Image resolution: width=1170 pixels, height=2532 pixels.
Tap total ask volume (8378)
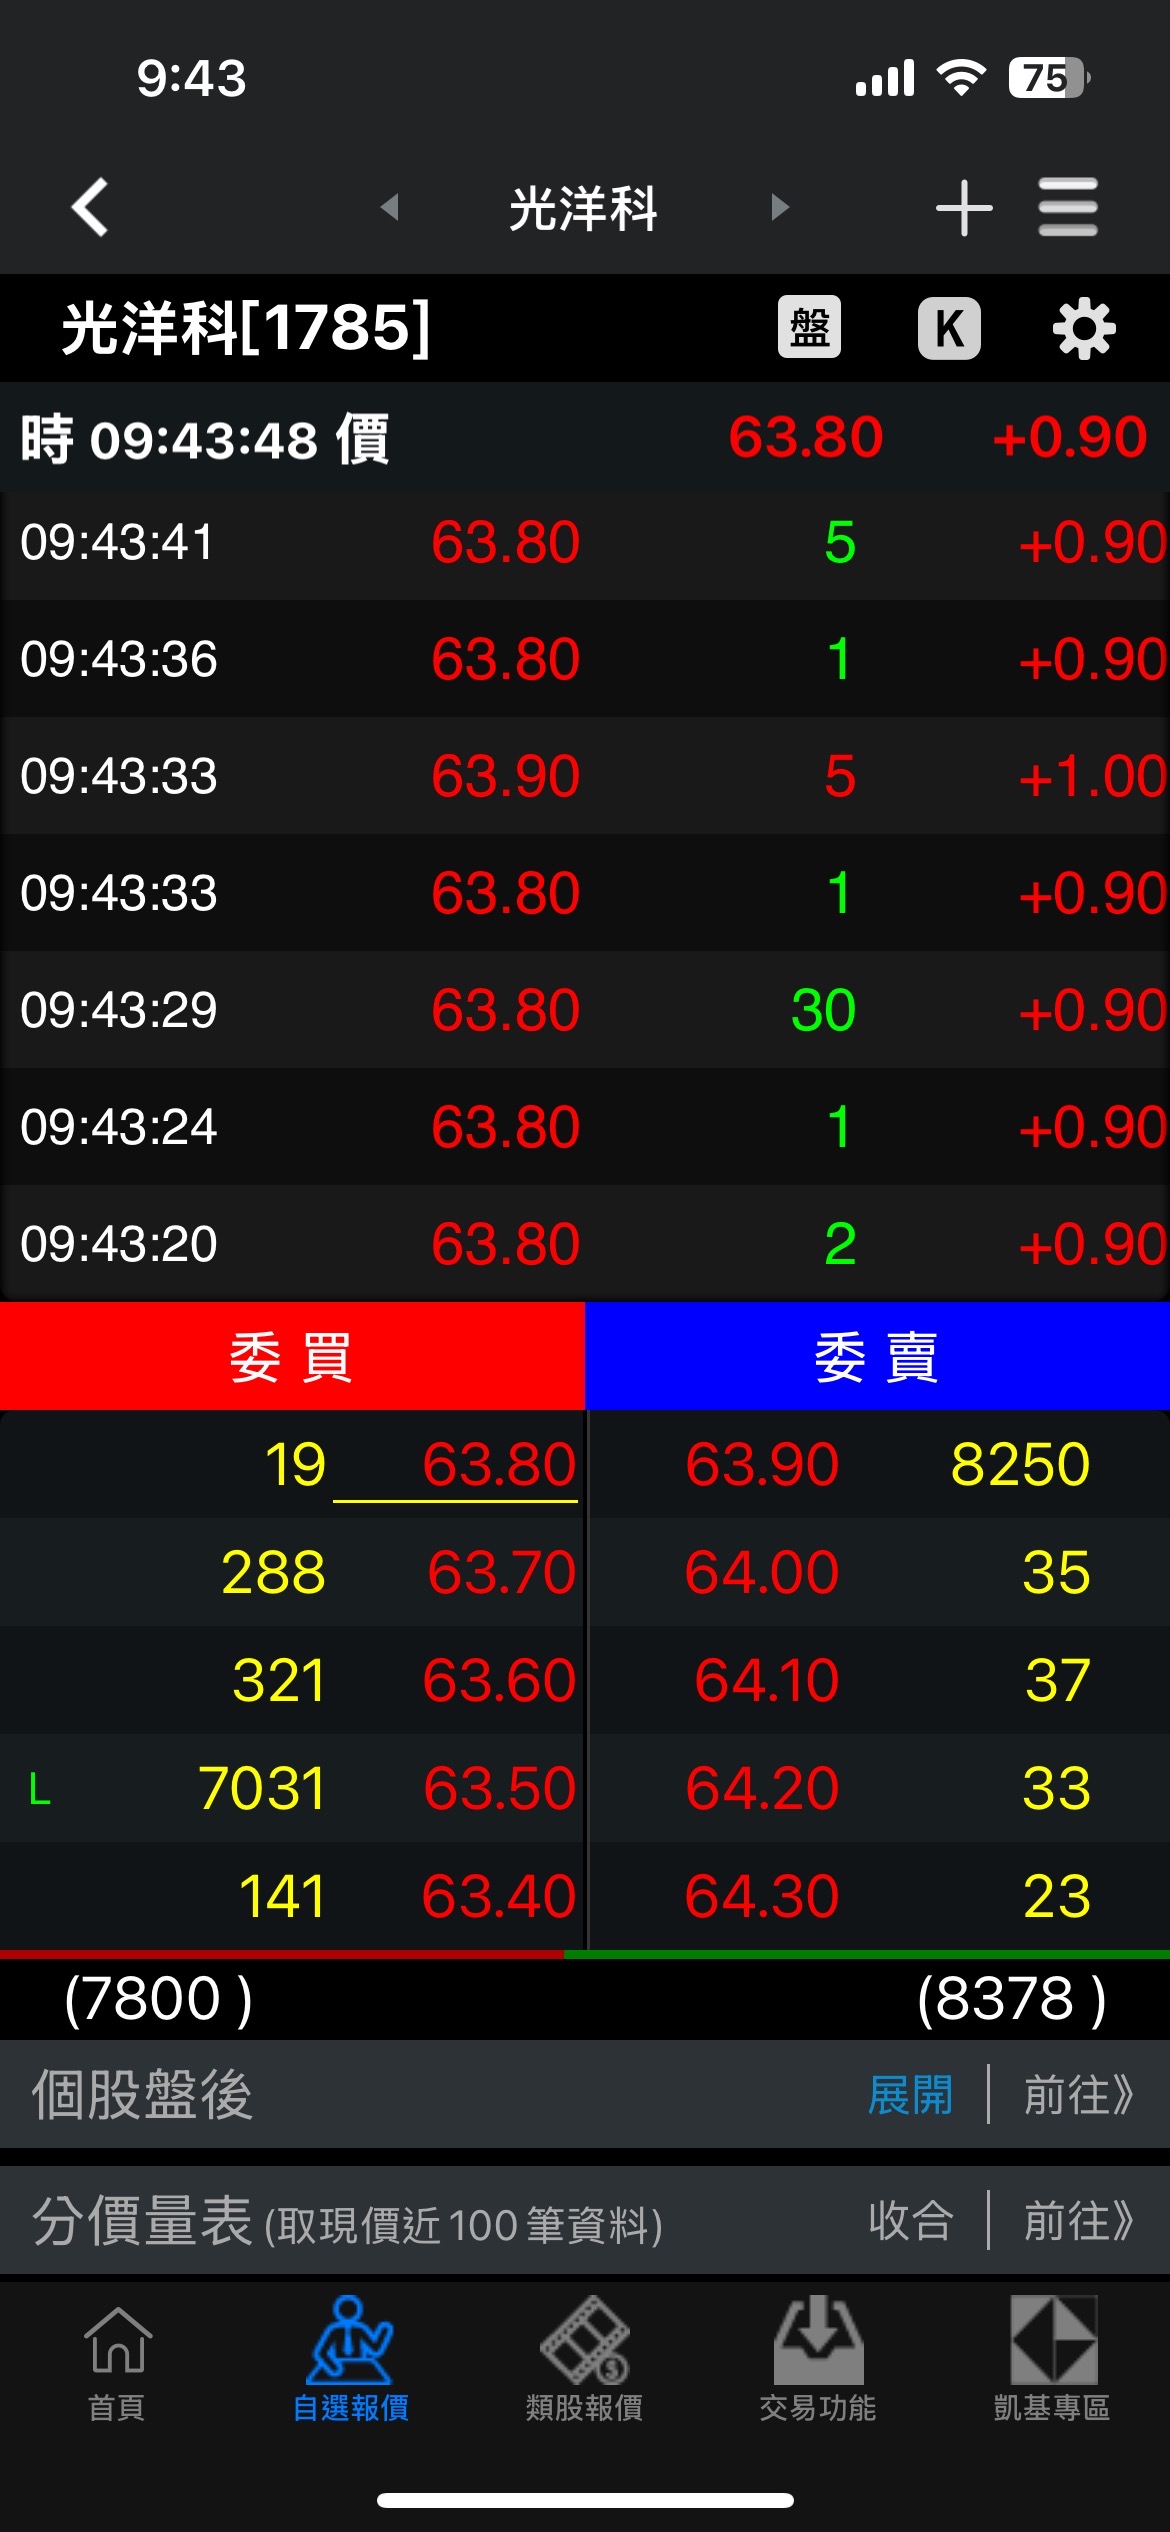(1012, 2000)
